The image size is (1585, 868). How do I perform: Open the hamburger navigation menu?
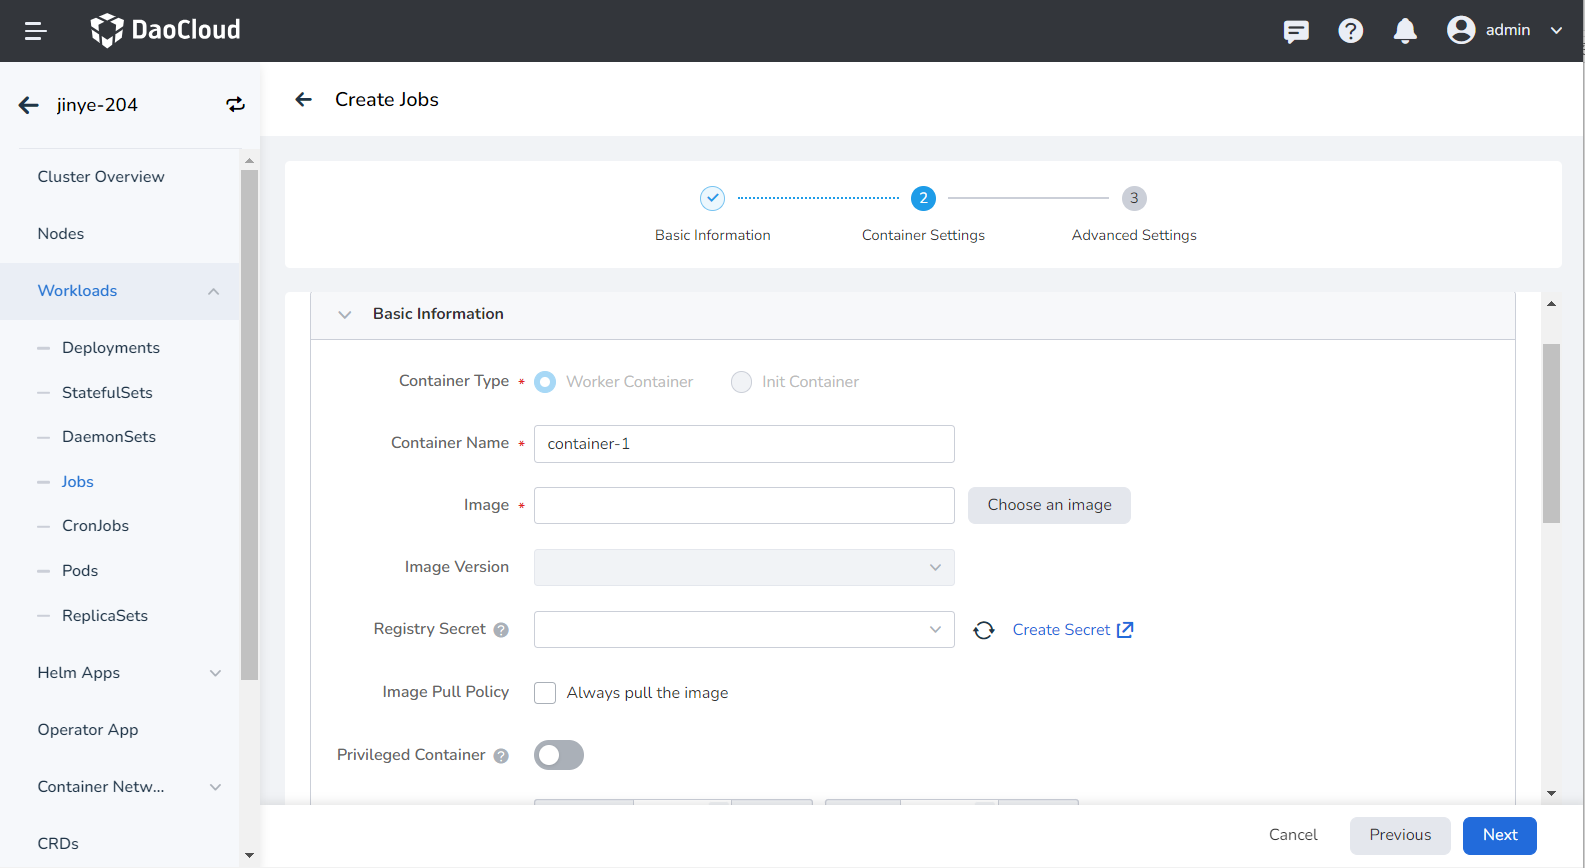[x=36, y=31]
